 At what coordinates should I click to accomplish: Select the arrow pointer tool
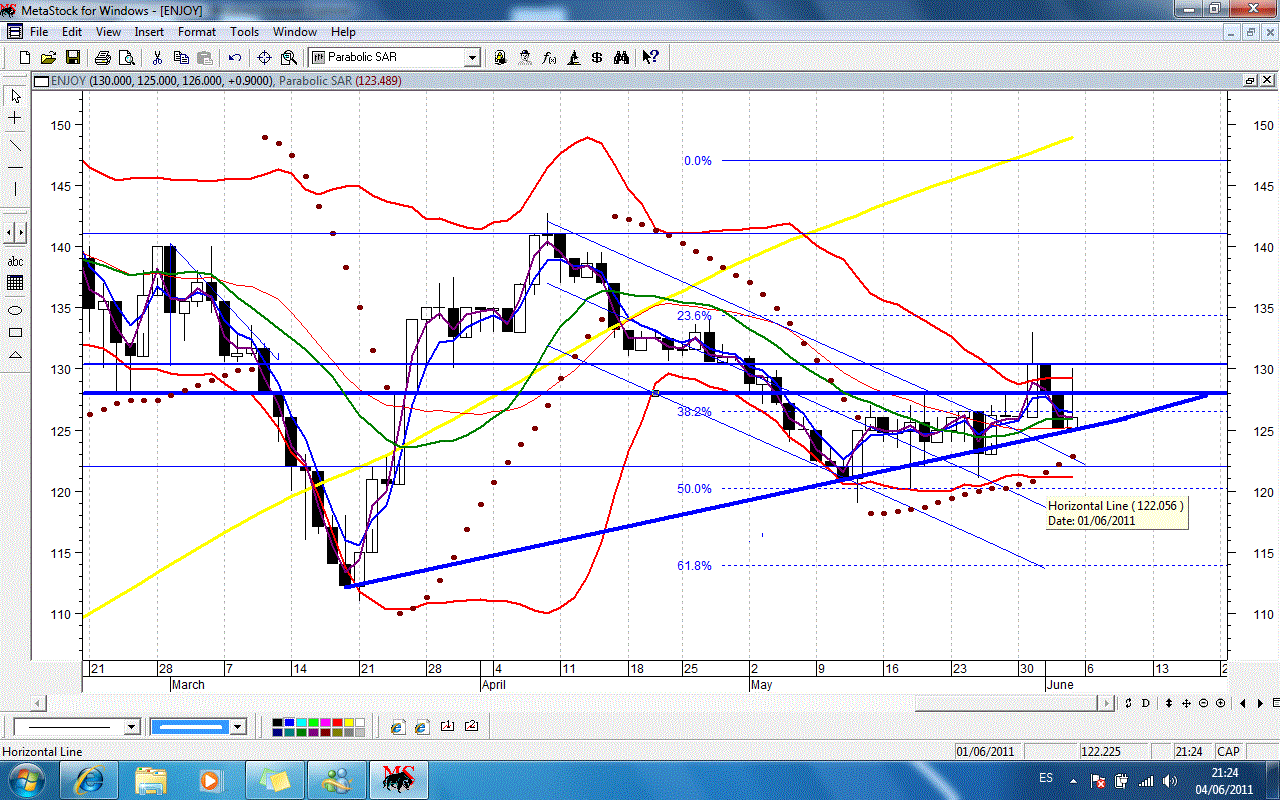click(x=15, y=97)
